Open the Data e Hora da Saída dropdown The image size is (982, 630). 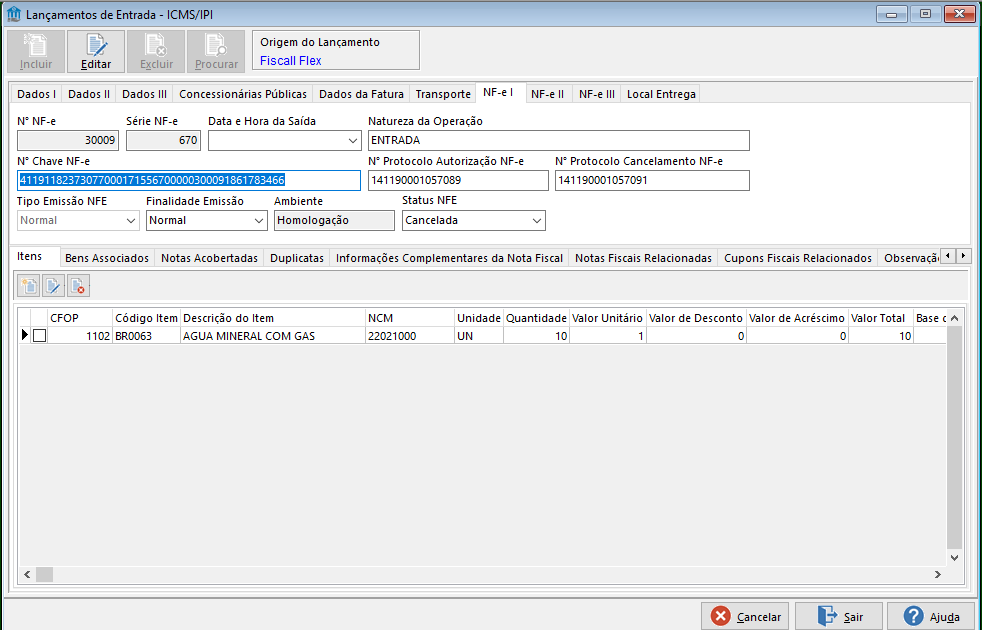click(x=353, y=140)
